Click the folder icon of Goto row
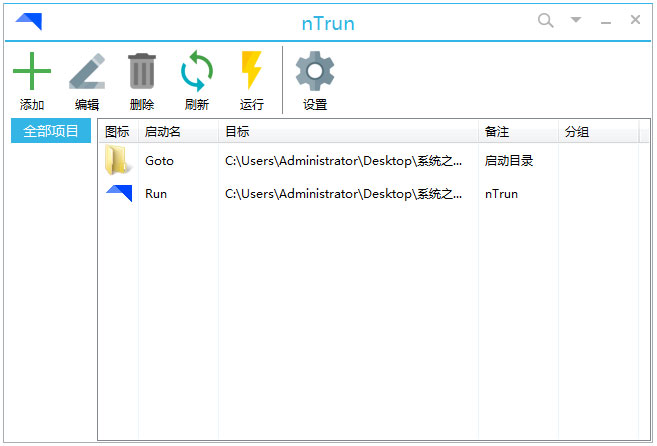This screenshot has height=446, width=657. (x=117, y=160)
